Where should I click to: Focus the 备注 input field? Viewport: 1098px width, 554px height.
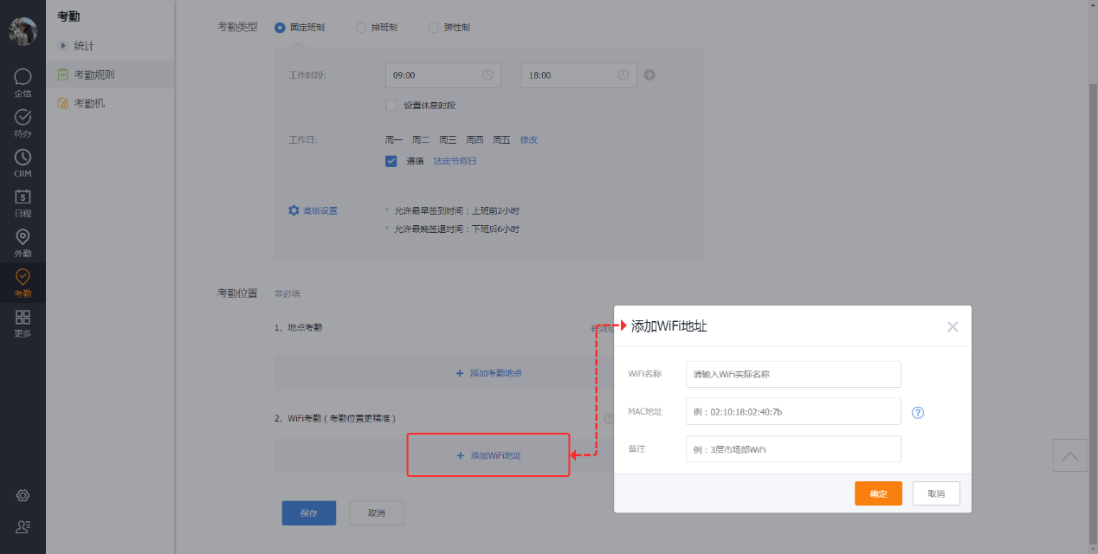point(793,449)
